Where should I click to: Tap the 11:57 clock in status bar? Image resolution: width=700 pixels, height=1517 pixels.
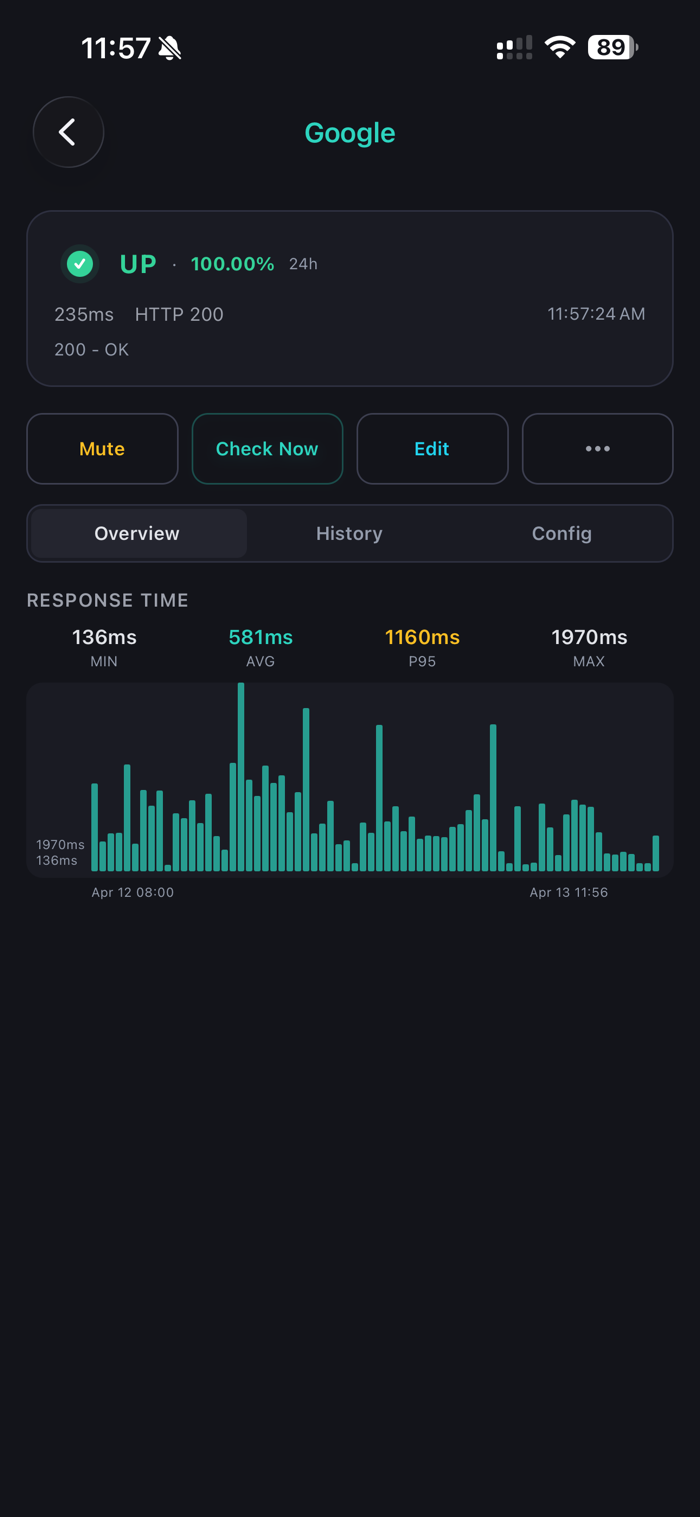coord(115,48)
